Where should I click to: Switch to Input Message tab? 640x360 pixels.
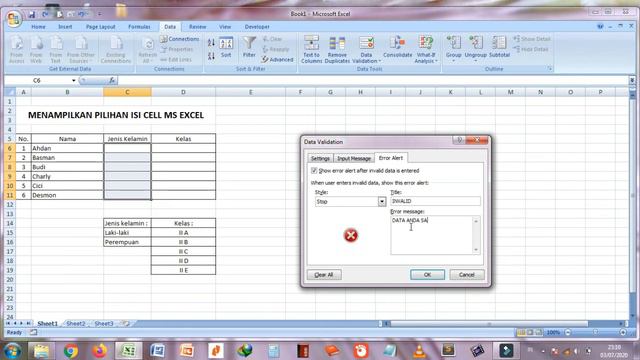coord(354,158)
